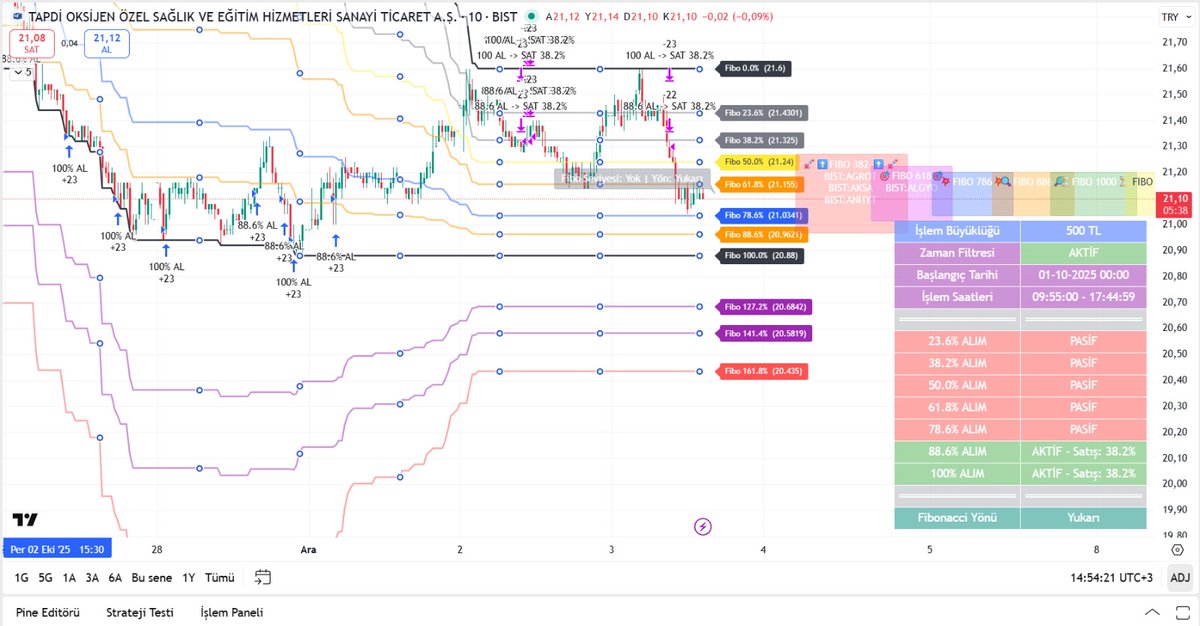Click the Yukarı direction cell
This screenshot has width=1200, height=626.
[1084, 518]
